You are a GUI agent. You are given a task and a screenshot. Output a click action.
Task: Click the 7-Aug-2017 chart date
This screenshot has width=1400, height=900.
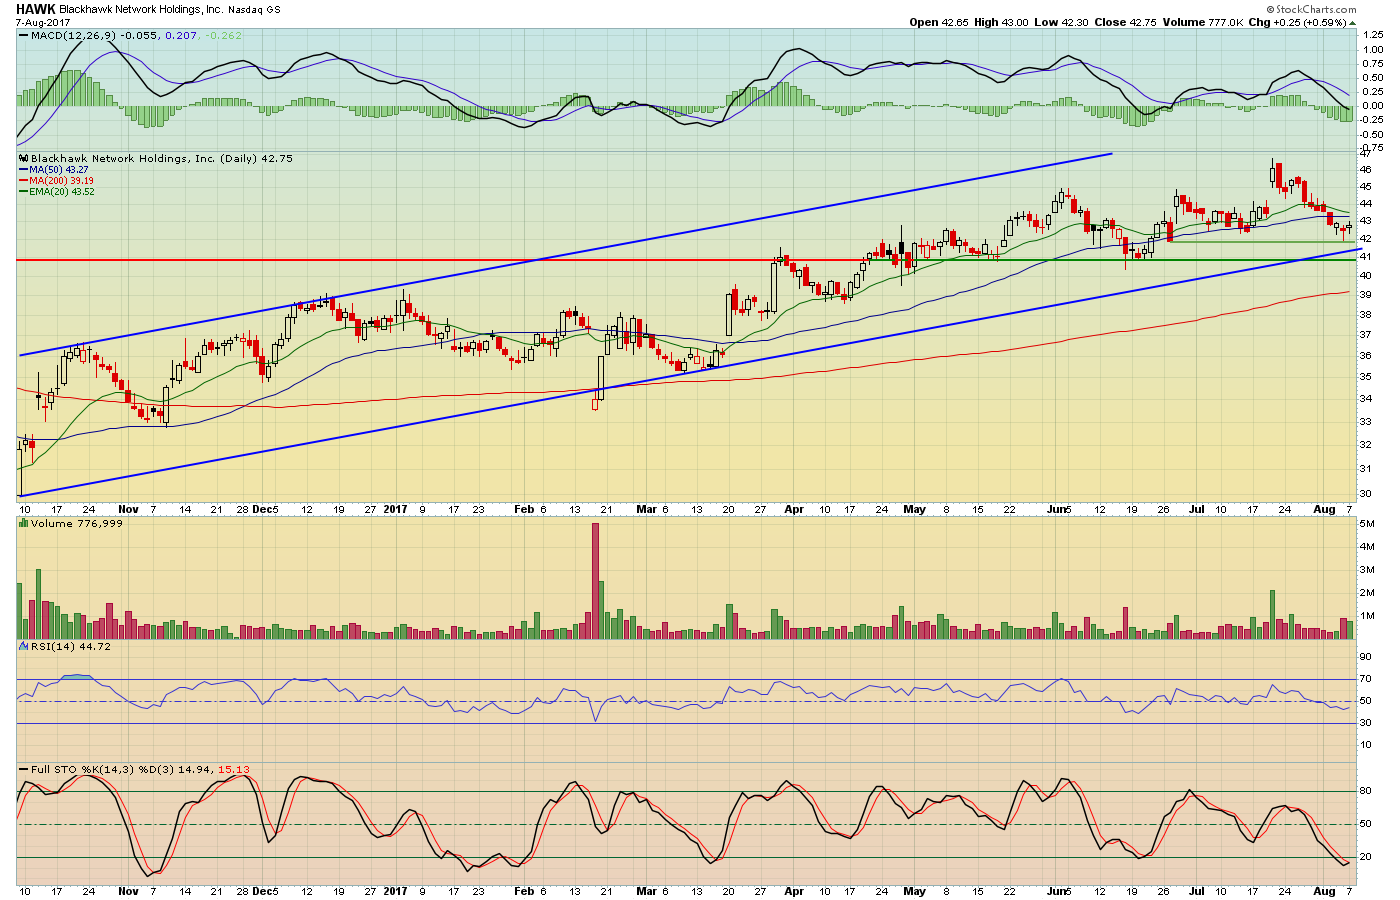tap(42, 22)
